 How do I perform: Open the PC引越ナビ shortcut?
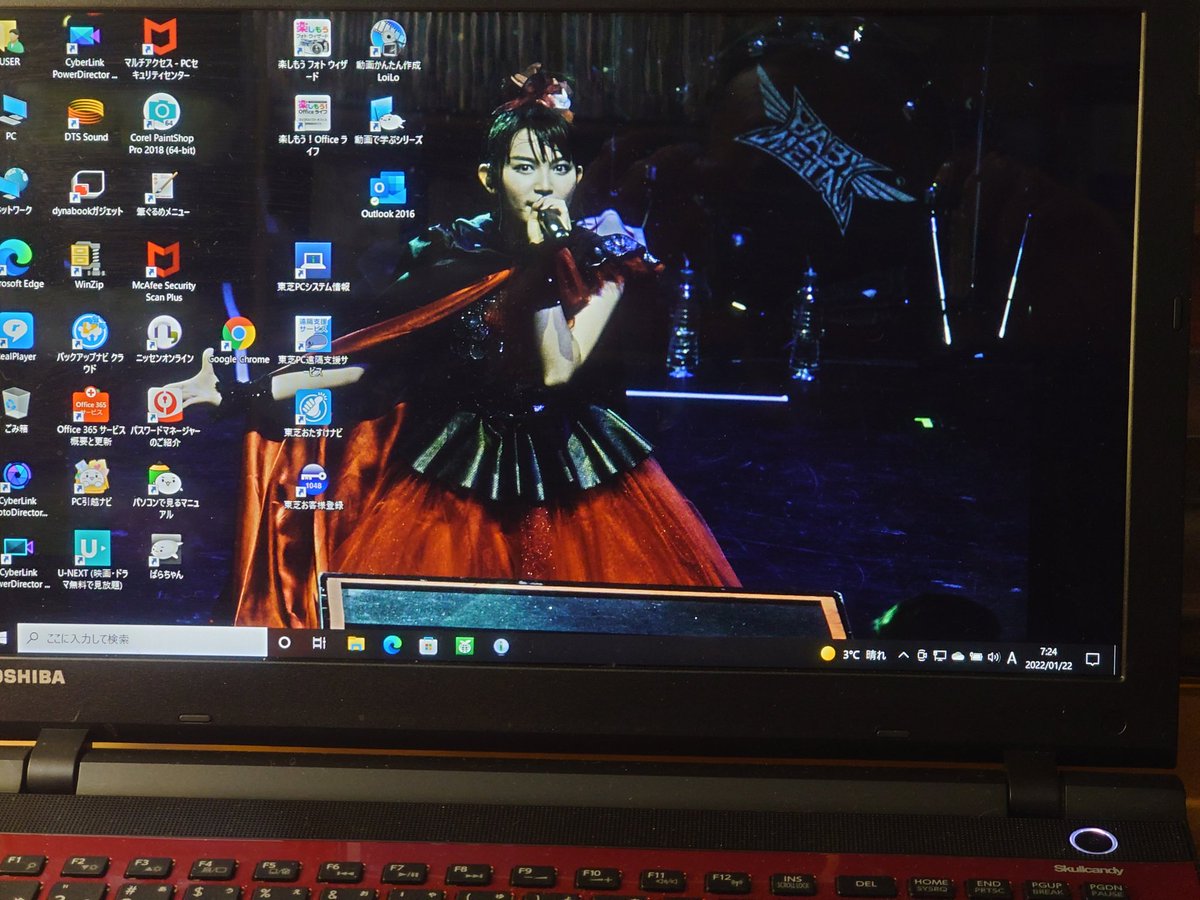91,485
